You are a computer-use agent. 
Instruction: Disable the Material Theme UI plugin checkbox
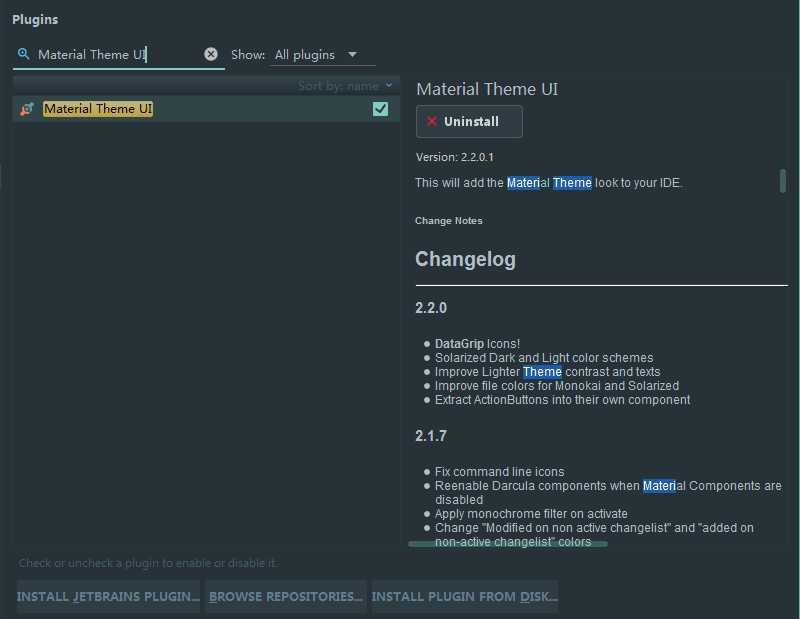380,109
